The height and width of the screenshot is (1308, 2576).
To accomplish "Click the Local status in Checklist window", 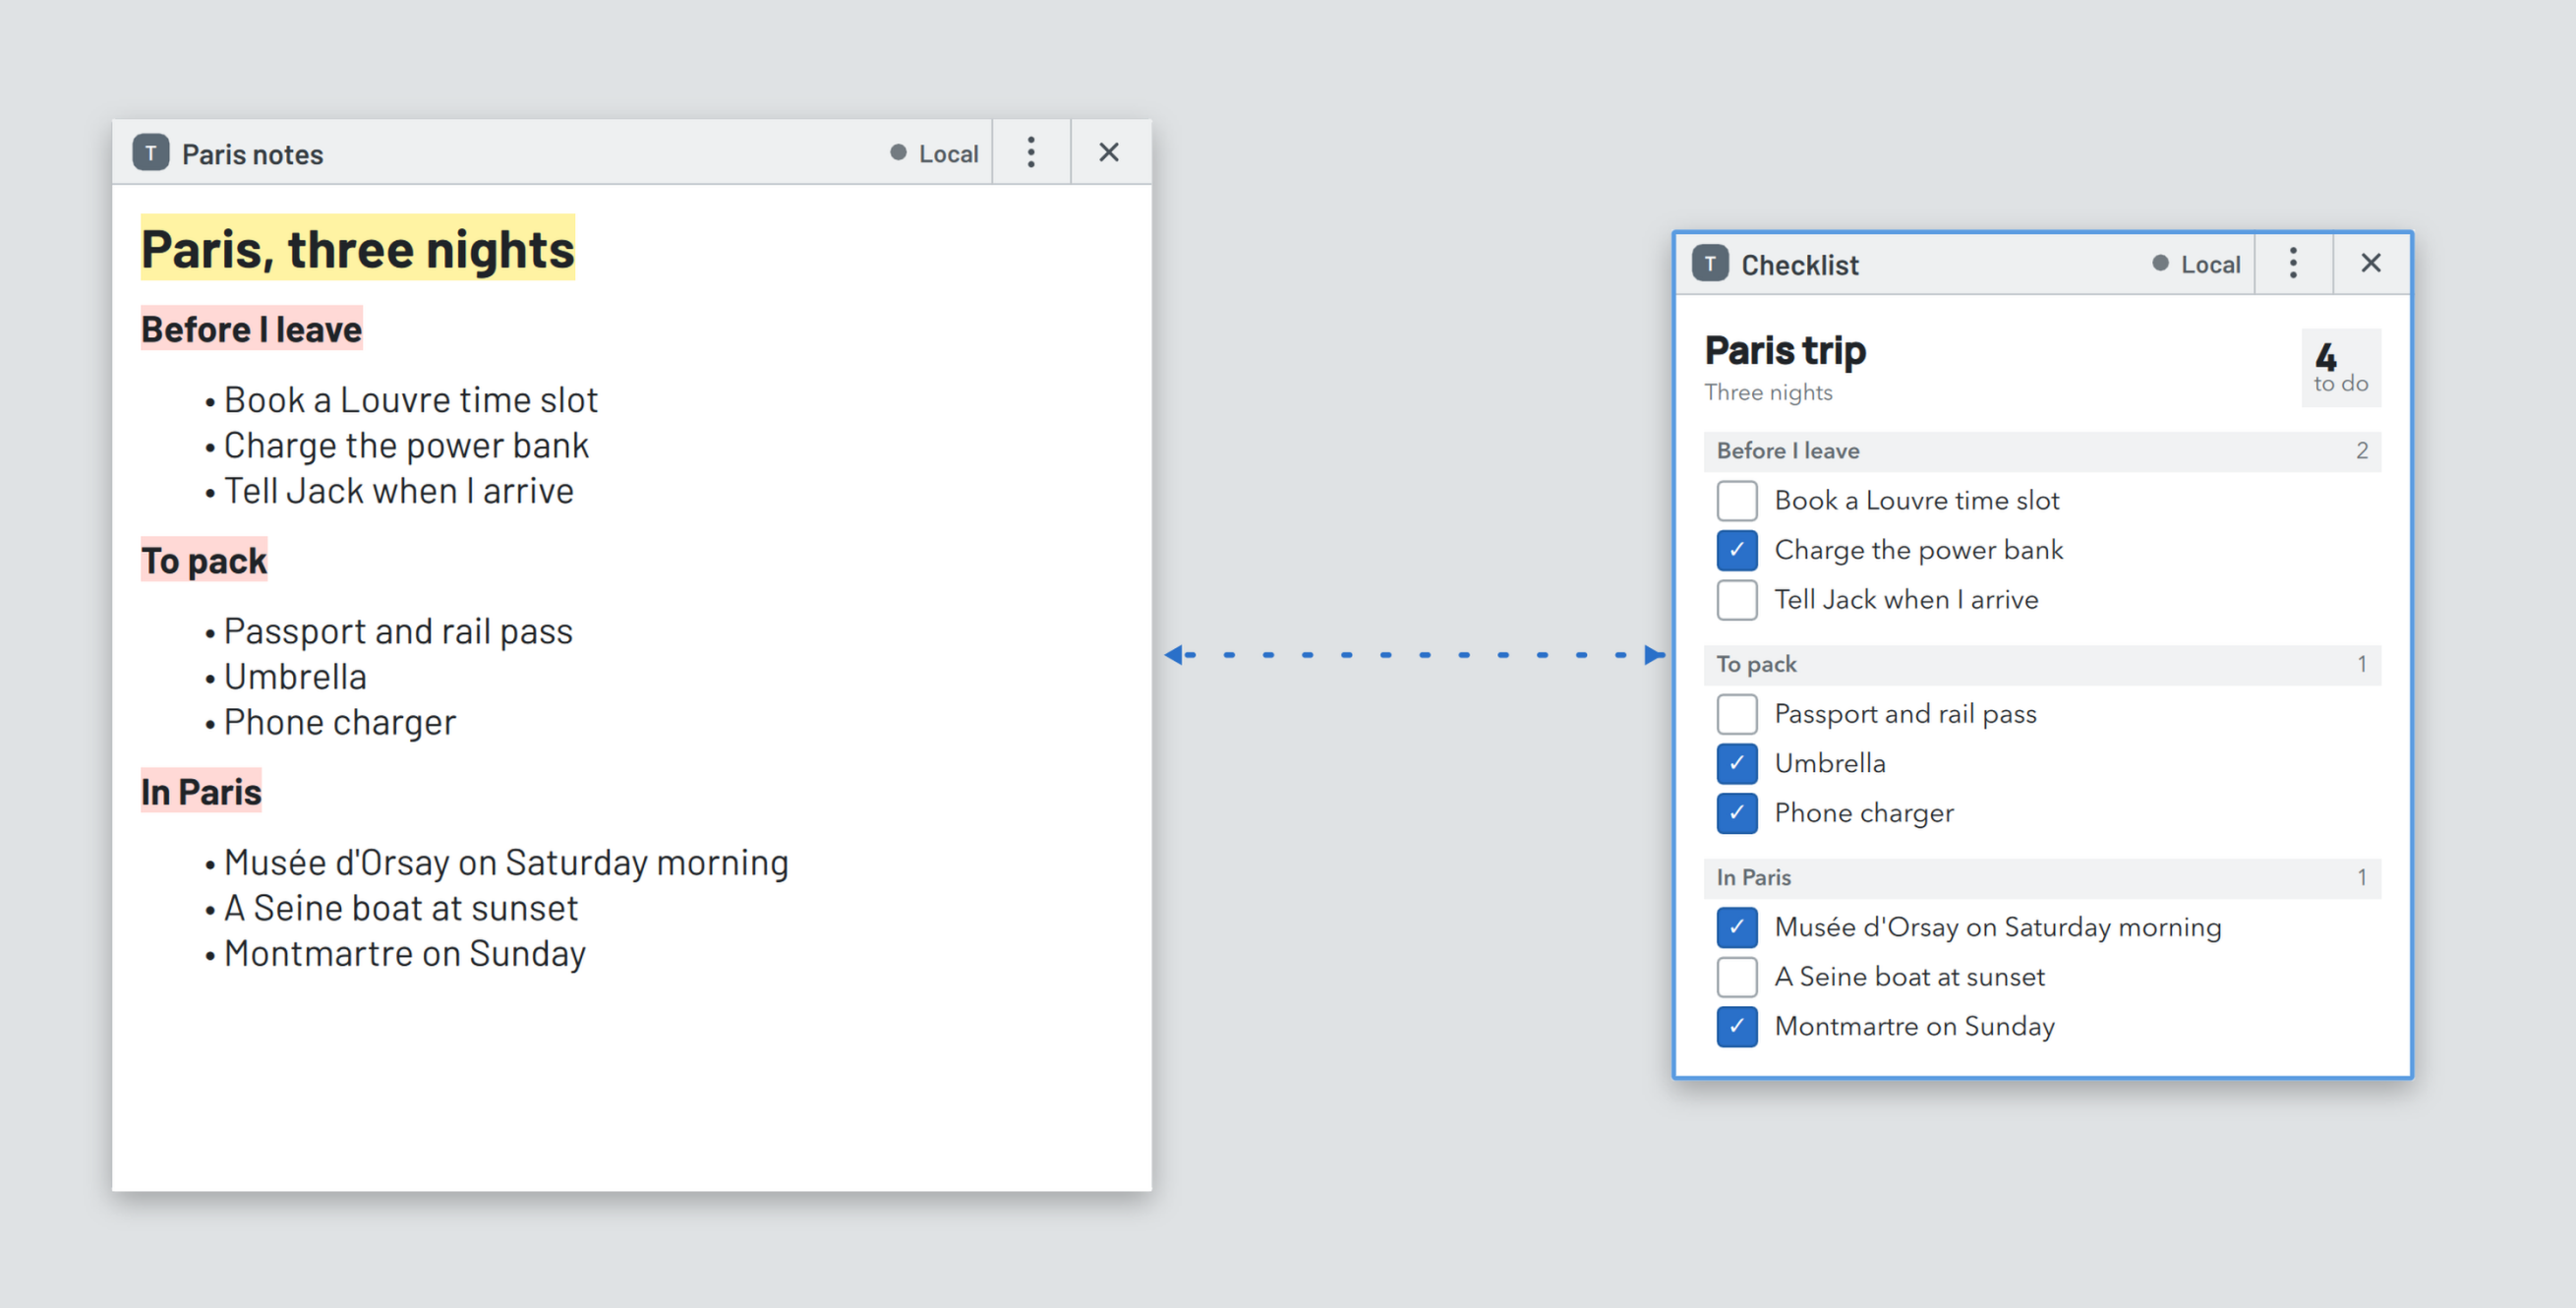I will (2197, 264).
